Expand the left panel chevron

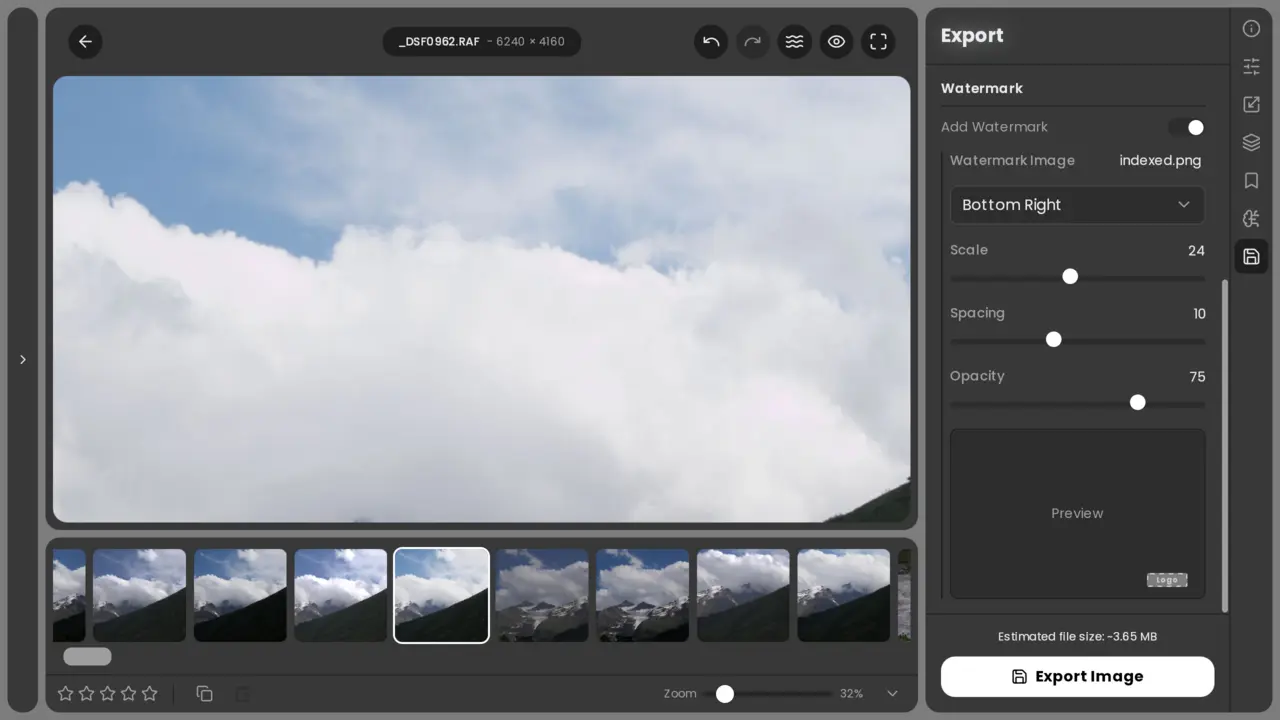pos(23,360)
